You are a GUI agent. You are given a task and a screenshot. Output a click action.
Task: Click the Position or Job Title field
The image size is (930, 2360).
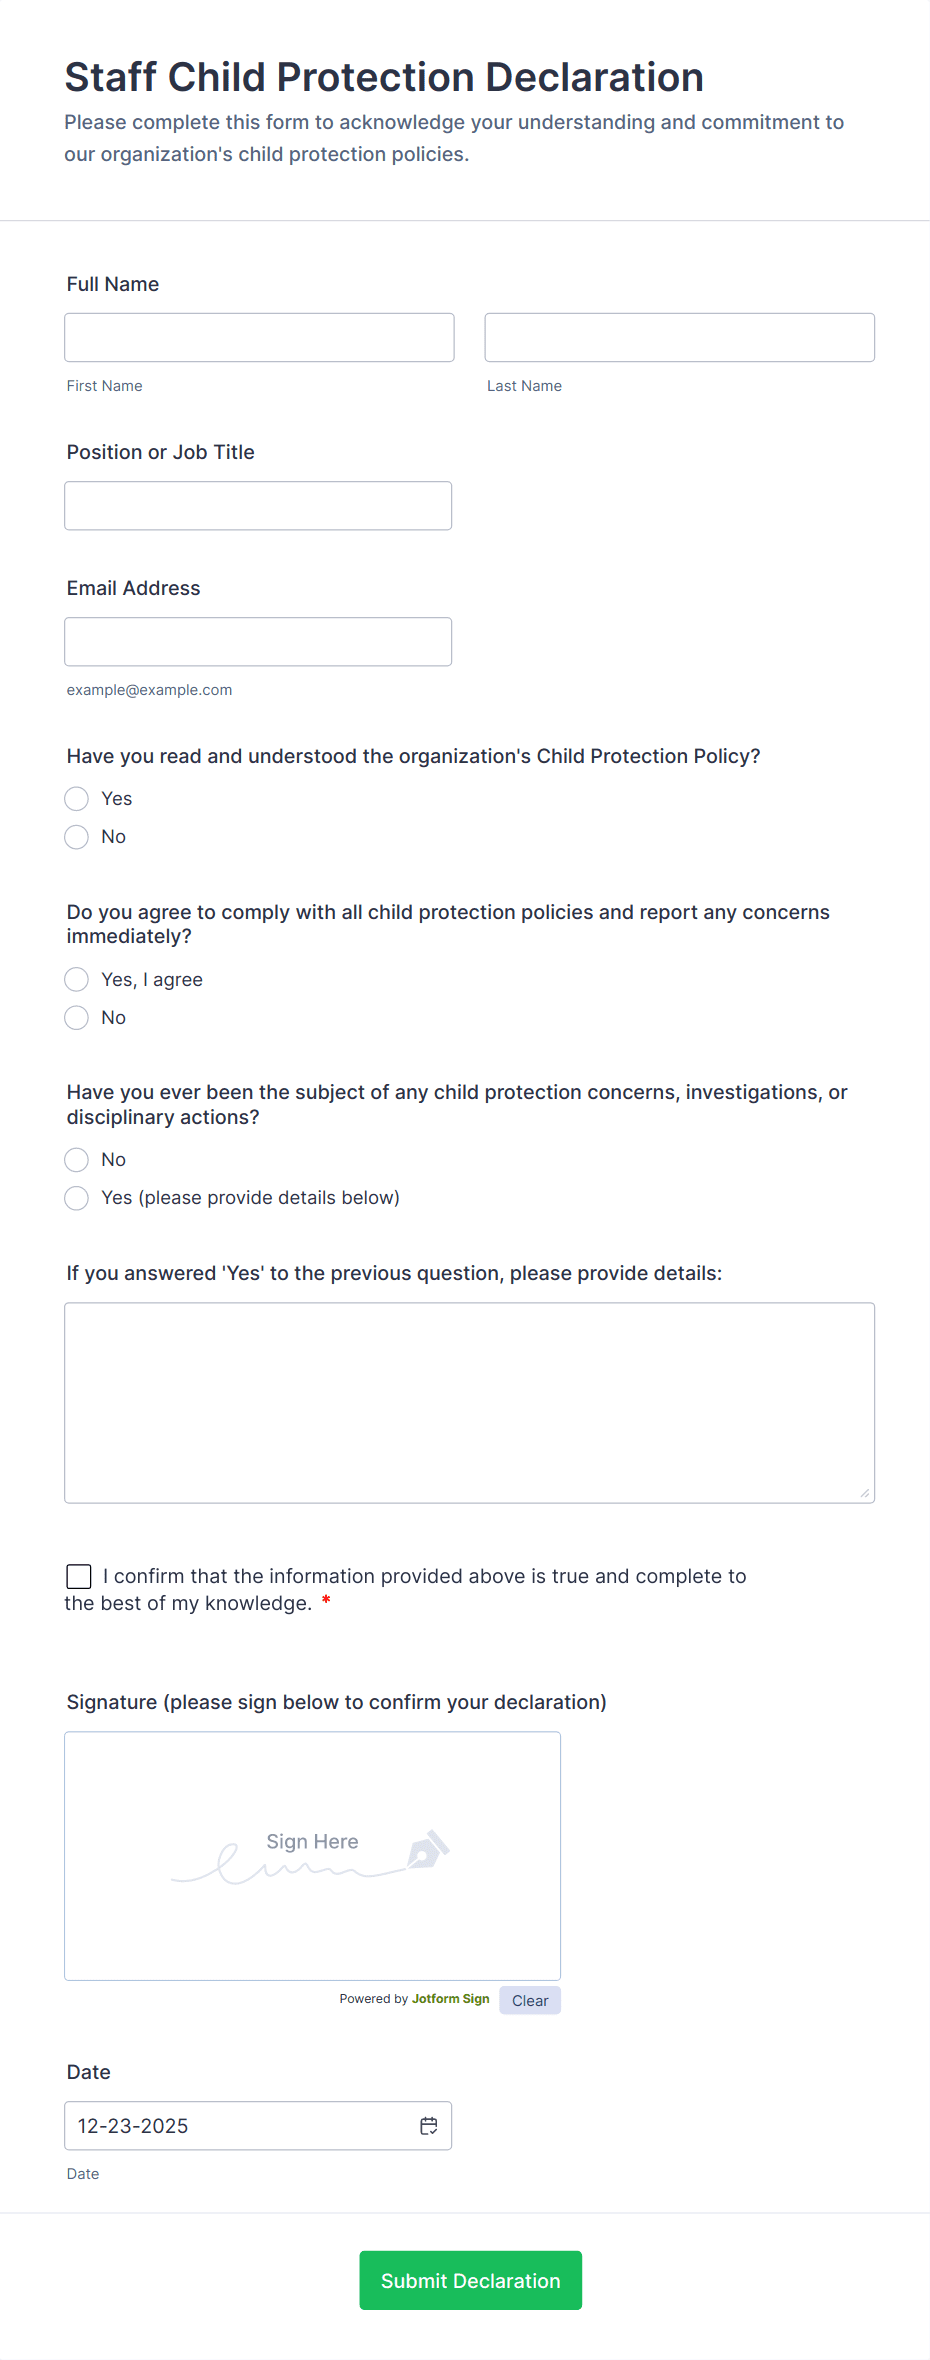pyautogui.click(x=258, y=506)
